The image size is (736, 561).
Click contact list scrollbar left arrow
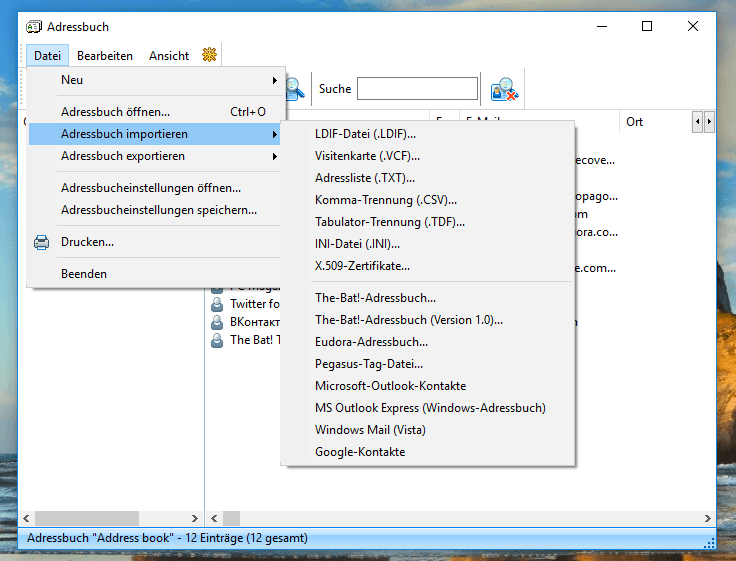click(214, 518)
